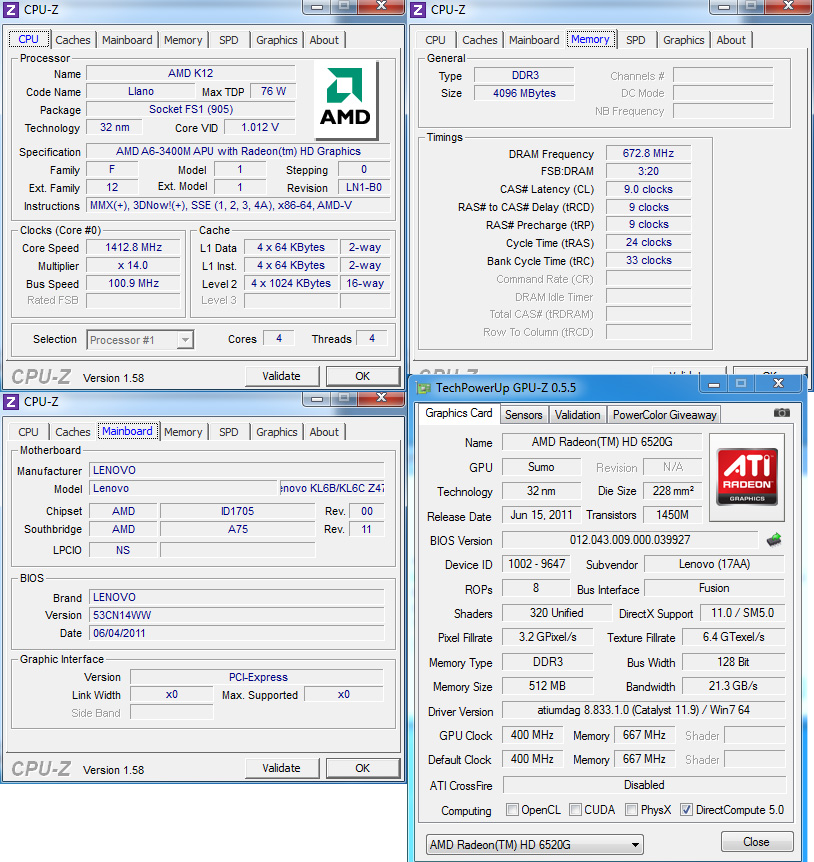Switch to the Sensors tab in GPU-Z
Screen dimensions: 814x862
[523, 415]
